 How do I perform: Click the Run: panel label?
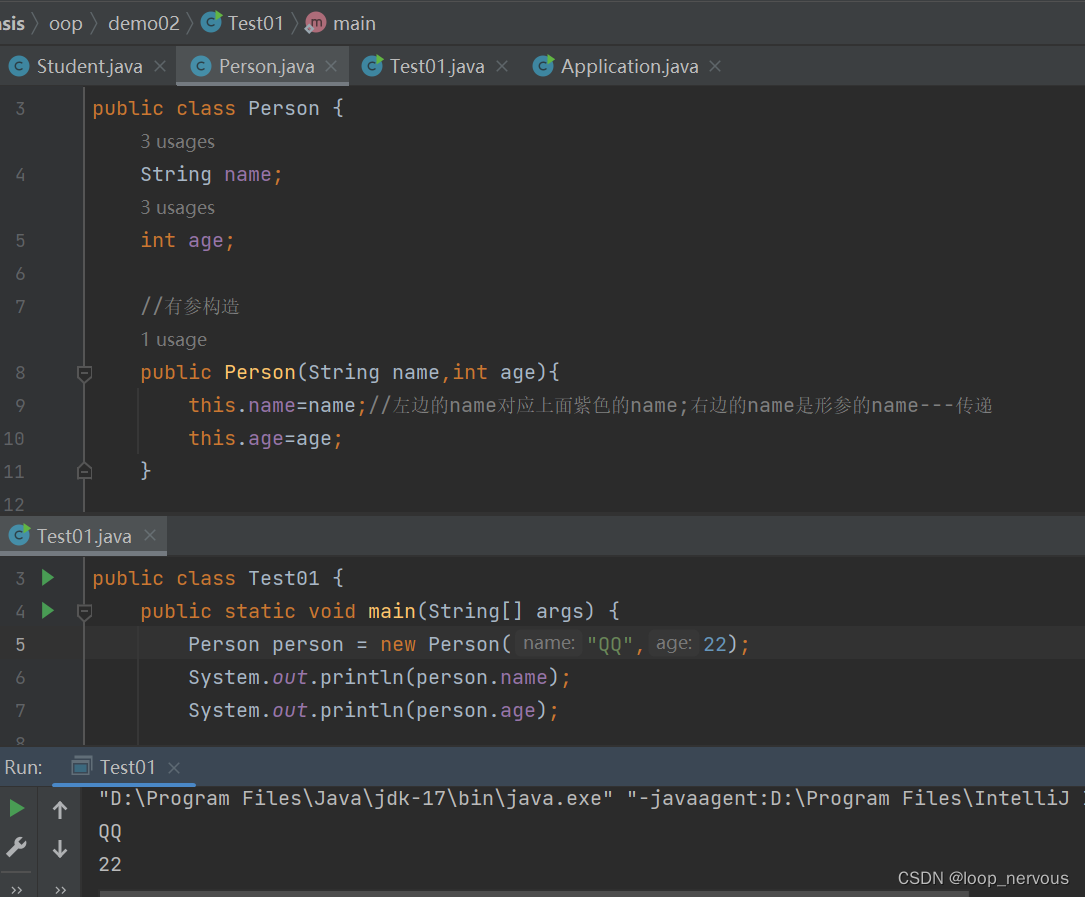coord(24,768)
